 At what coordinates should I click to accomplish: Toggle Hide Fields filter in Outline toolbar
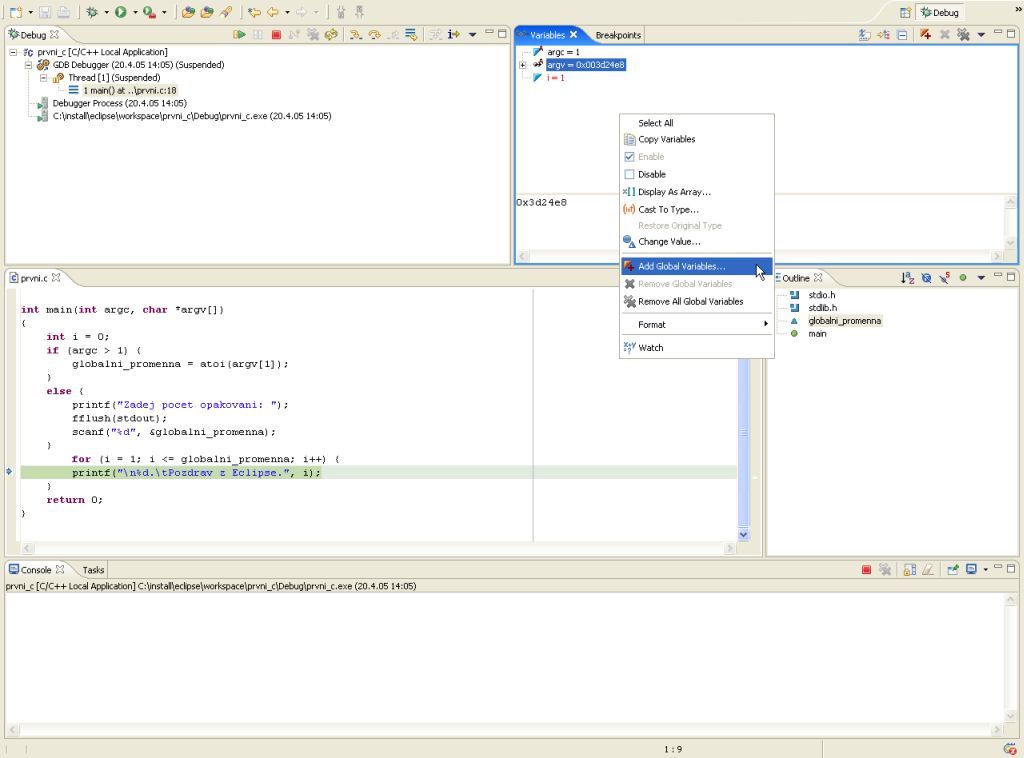pos(926,278)
